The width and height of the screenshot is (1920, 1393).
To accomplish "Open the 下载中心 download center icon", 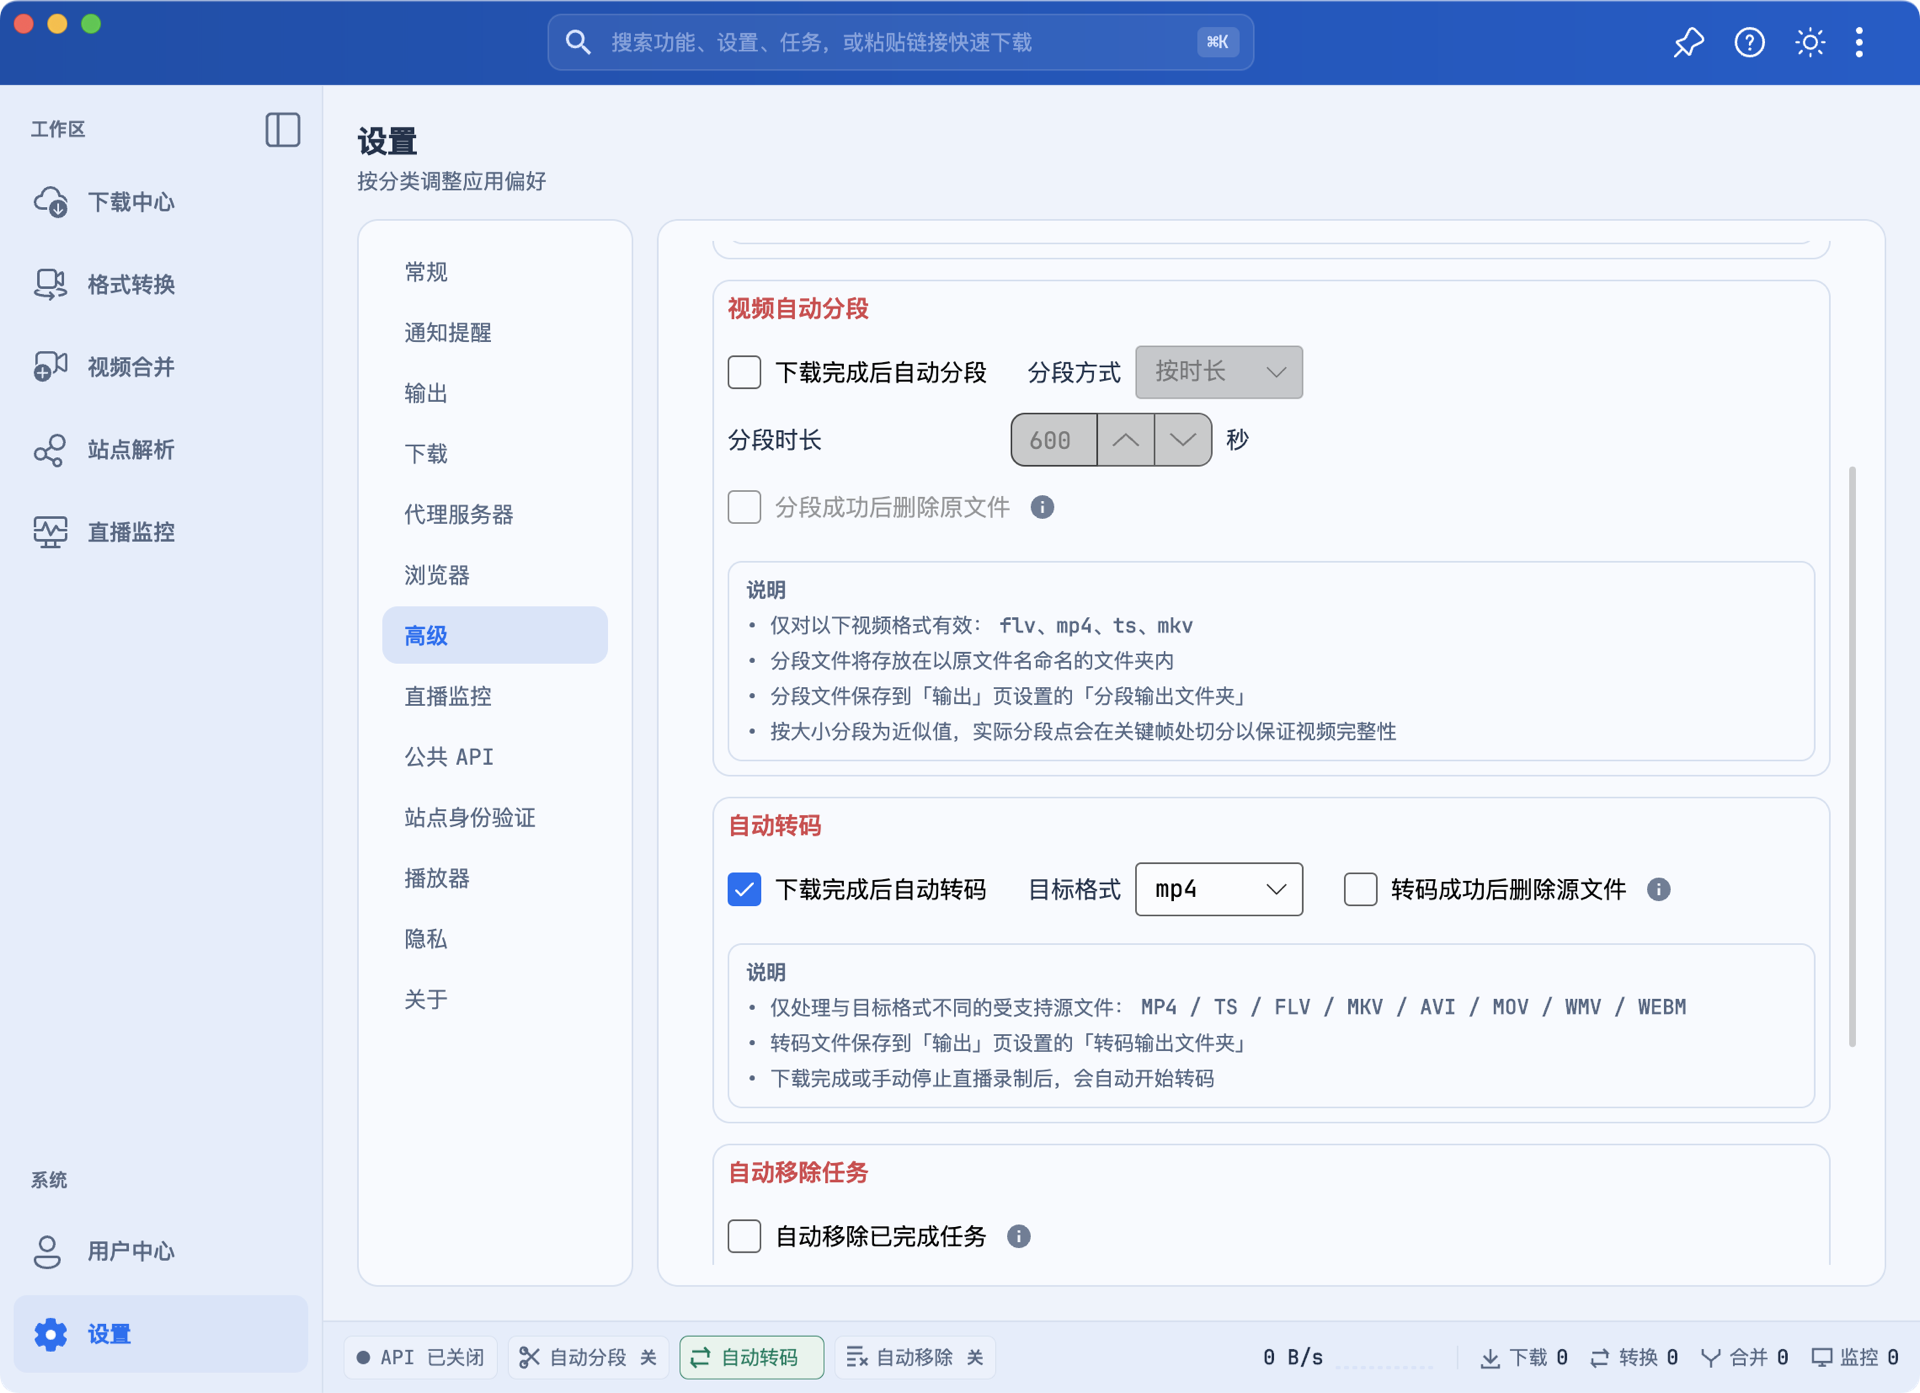I will coord(50,202).
